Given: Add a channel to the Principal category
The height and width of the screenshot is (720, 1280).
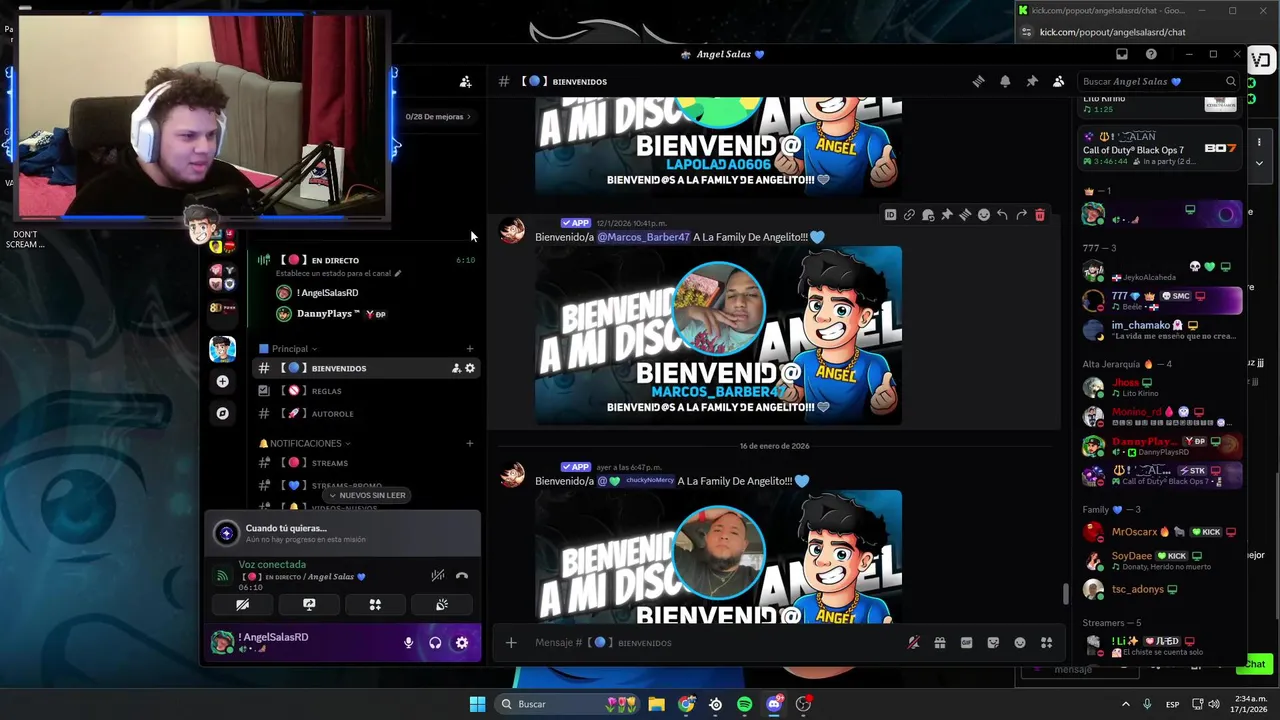Looking at the screenshot, I should pyautogui.click(x=470, y=349).
